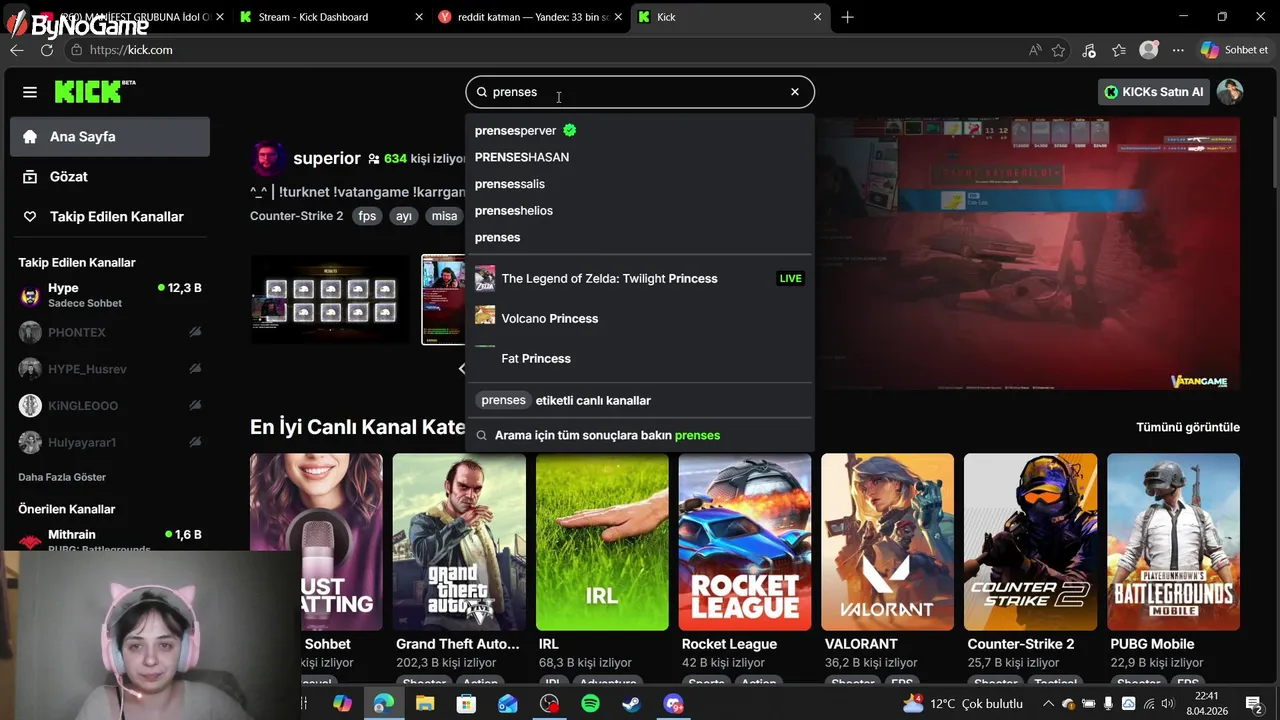
Task: Open KiNGLEOOO channel in sidebar
Action: pos(110,406)
